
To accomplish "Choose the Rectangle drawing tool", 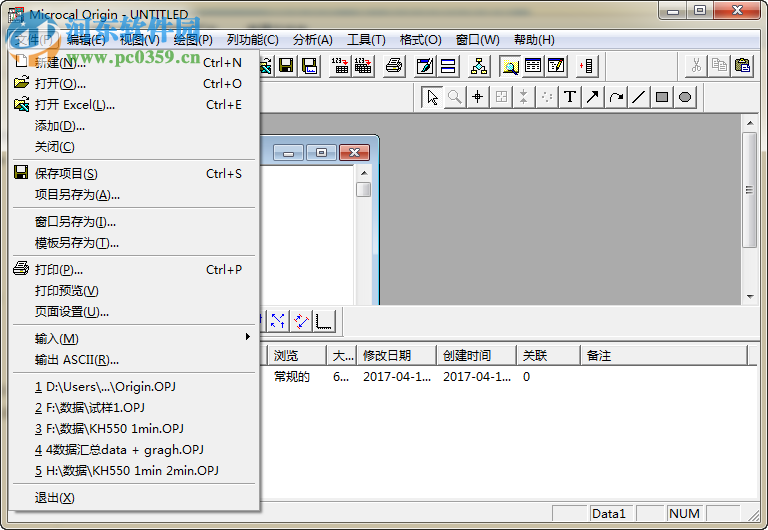I will coord(662,97).
